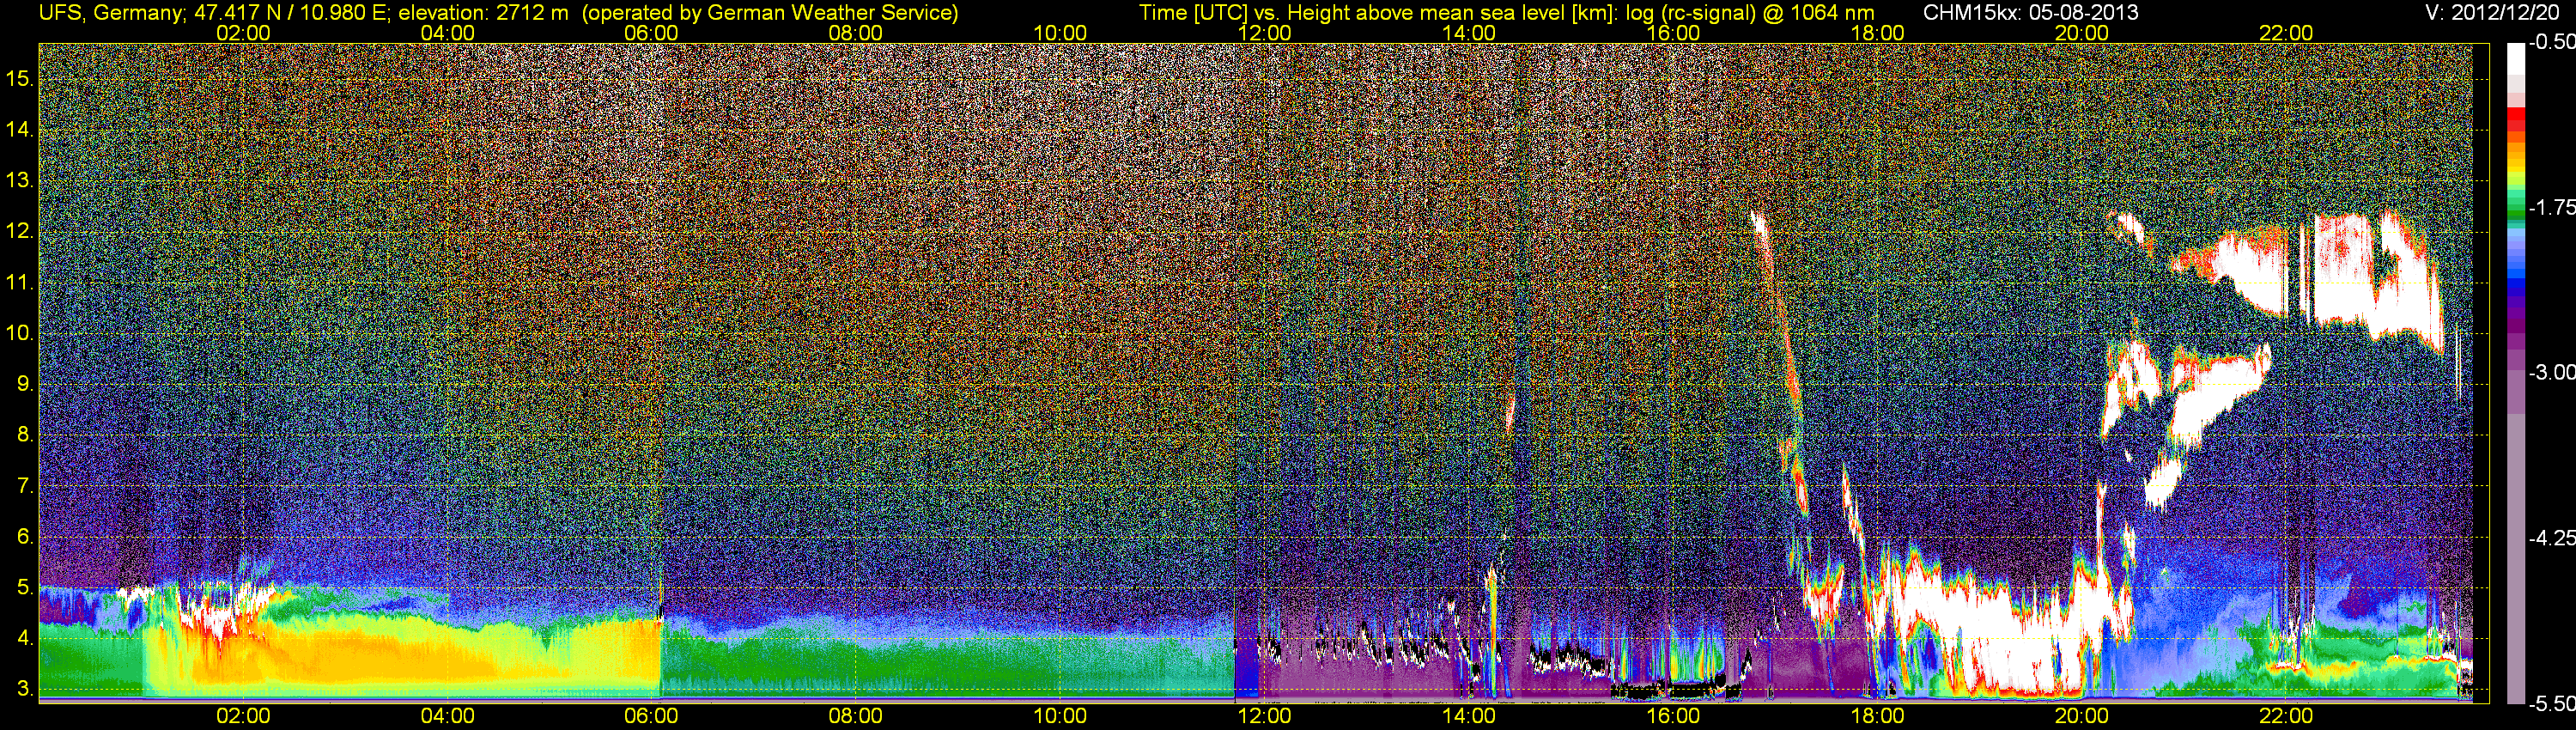The width and height of the screenshot is (2576, 730).
Task: Click the height axis label "11."
Action: tap(20, 282)
